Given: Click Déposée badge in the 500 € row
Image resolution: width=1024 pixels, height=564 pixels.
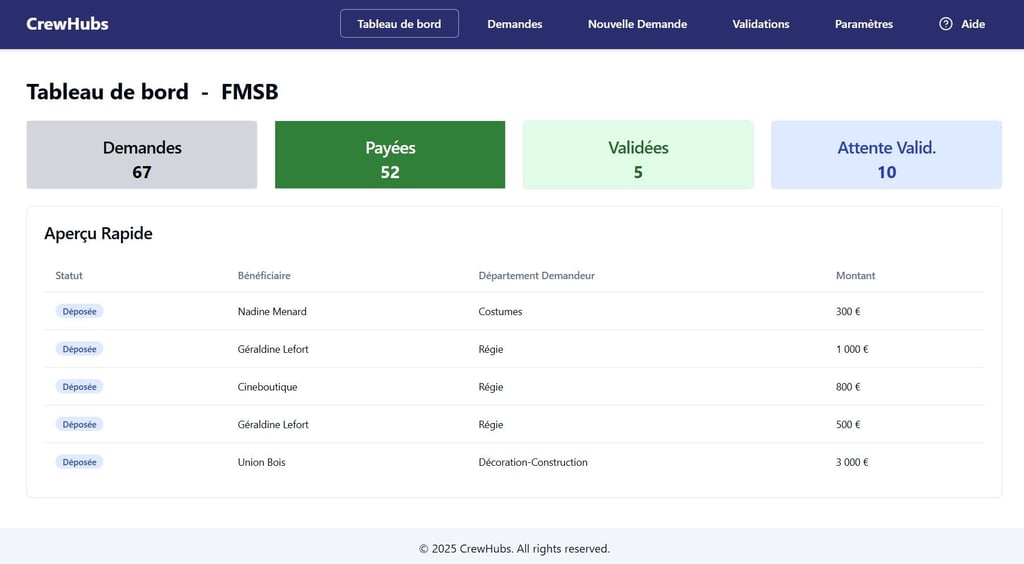Looking at the screenshot, I should [x=79, y=424].
